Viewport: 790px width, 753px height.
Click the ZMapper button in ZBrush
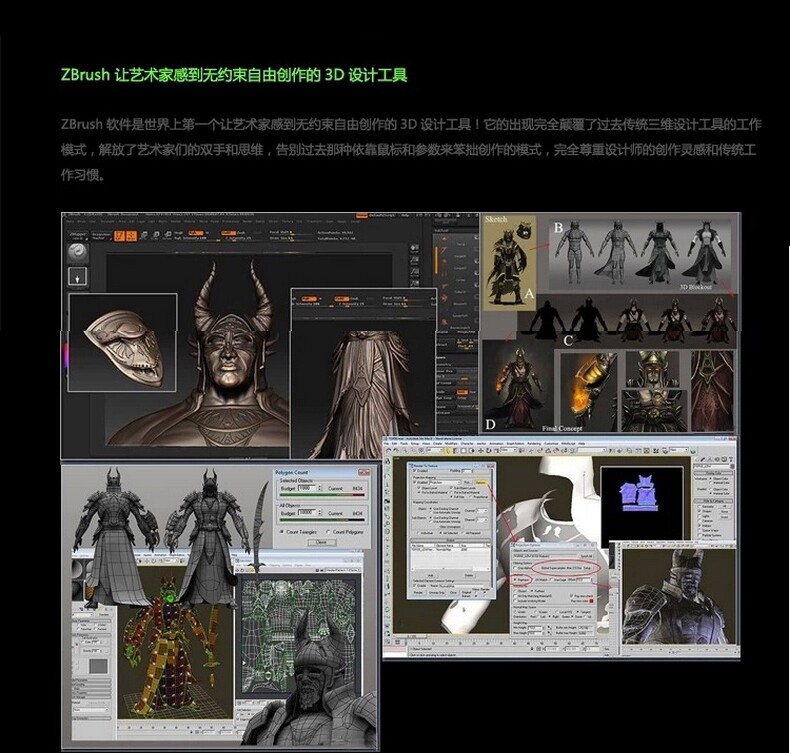78,235
